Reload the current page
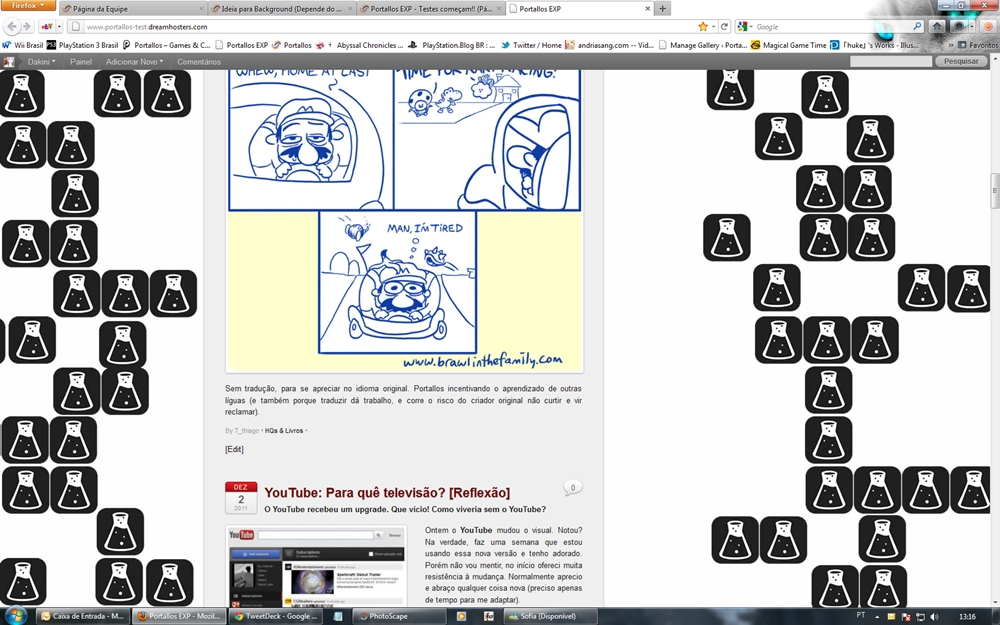Viewport: 1000px width, 625px height. coord(724,27)
